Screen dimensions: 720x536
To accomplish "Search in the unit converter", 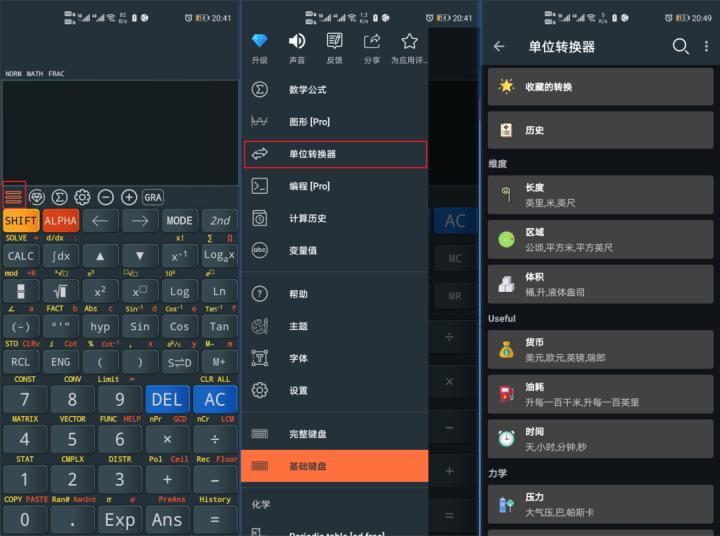I will tap(681, 46).
